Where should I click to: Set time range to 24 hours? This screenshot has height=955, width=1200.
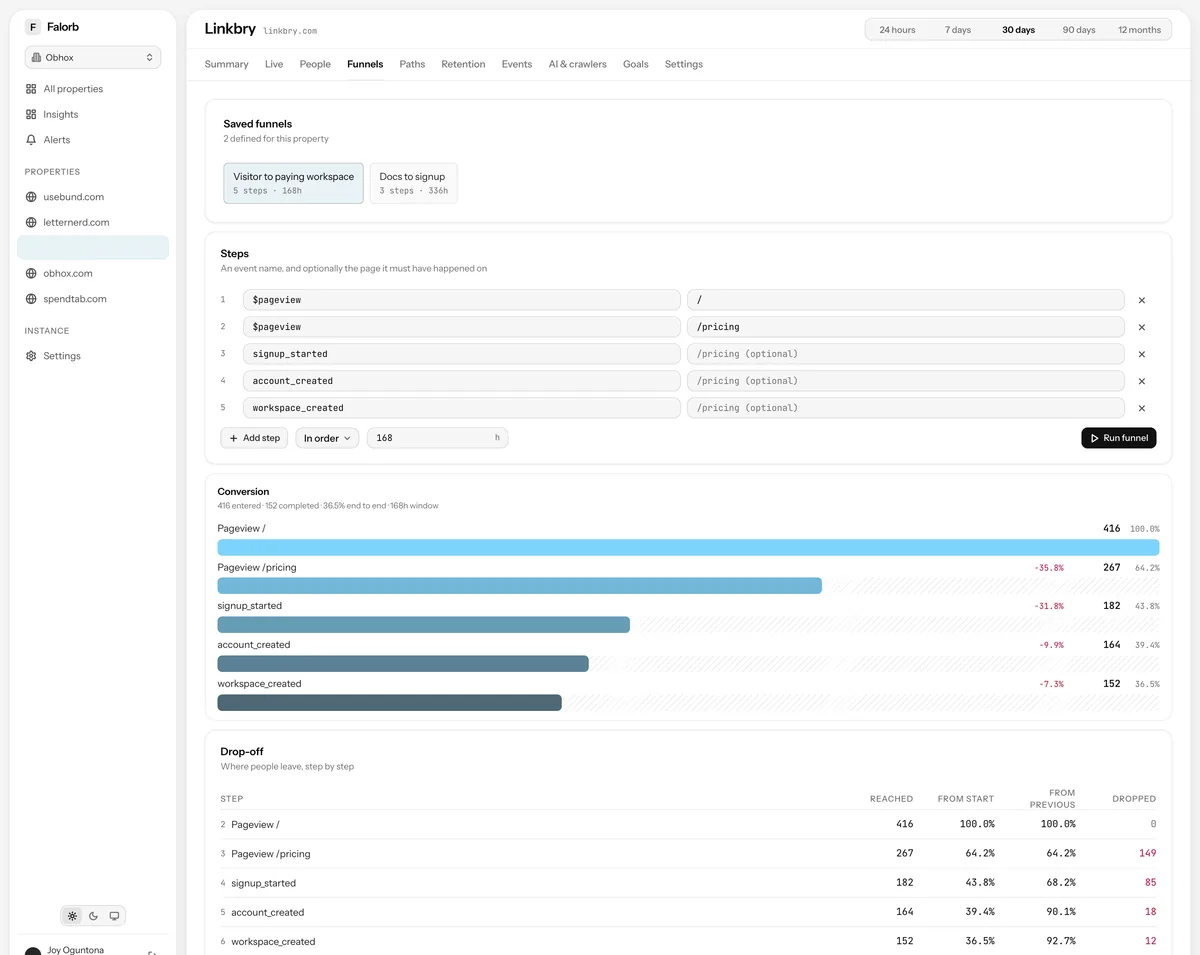pyautogui.click(x=897, y=30)
